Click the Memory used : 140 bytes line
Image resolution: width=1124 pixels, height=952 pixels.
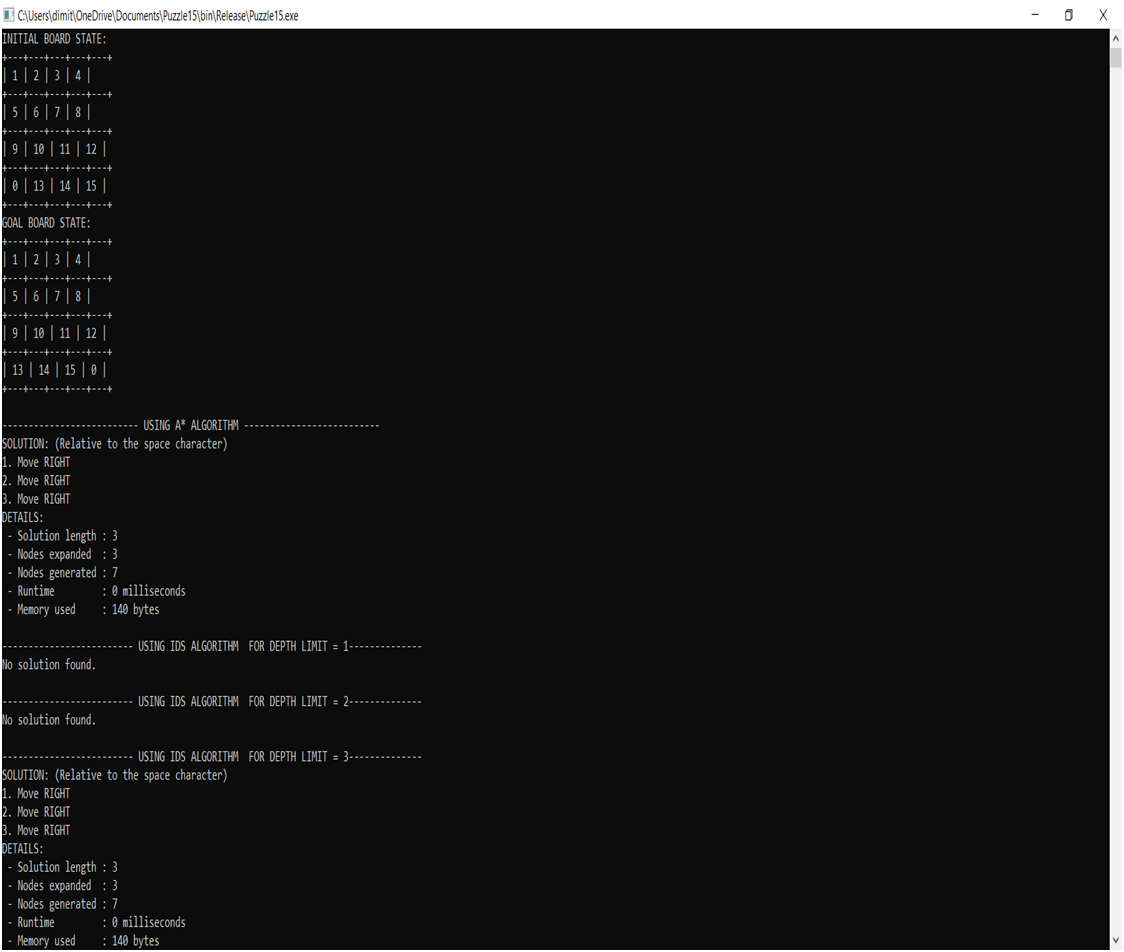pyautogui.click(x=83, y=609)
